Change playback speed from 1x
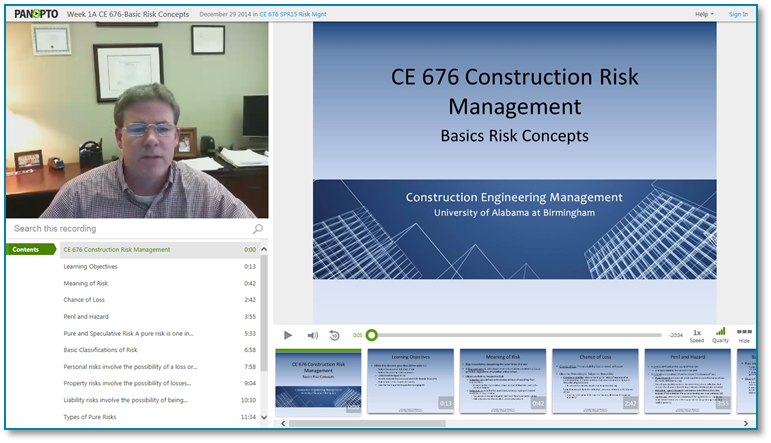 (696, 334)
